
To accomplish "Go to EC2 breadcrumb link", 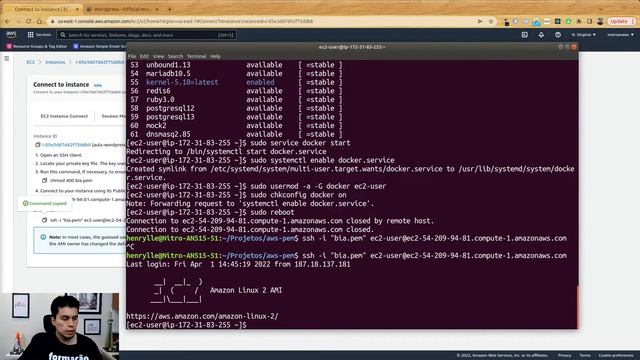I will [x=31, y=62].
